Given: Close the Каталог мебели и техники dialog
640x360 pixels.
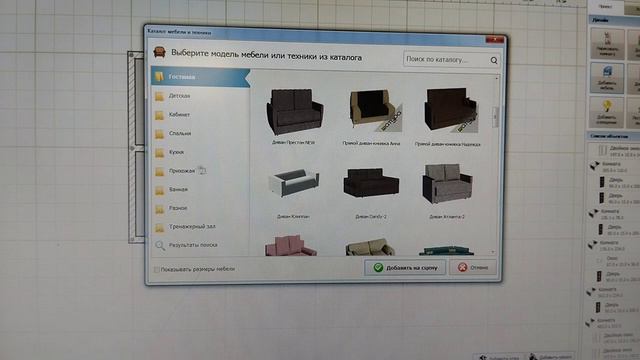Looking at the screenshot, I should [495, 40].
